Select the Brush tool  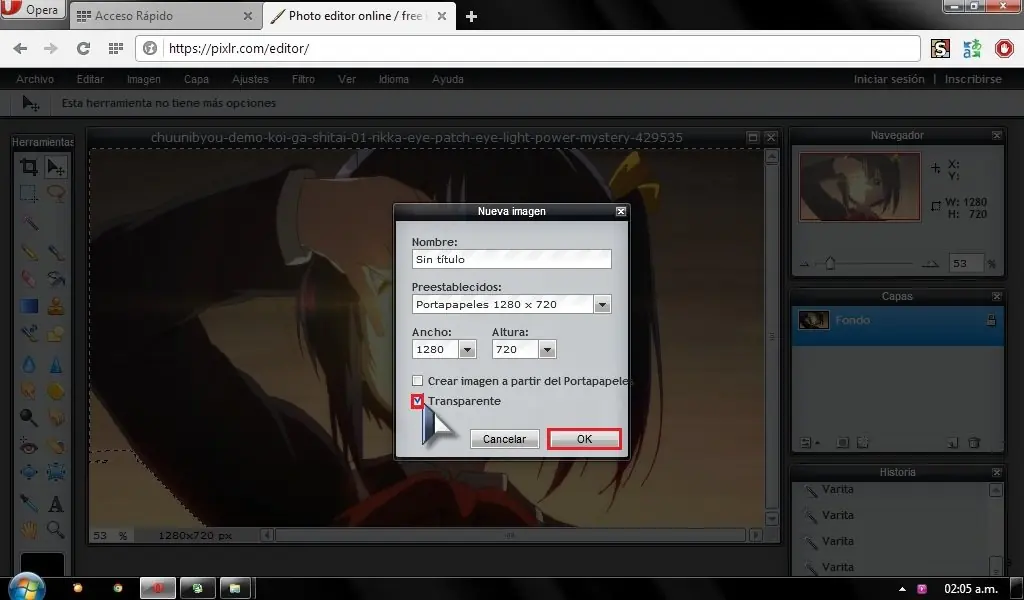[x=56, y=251]
